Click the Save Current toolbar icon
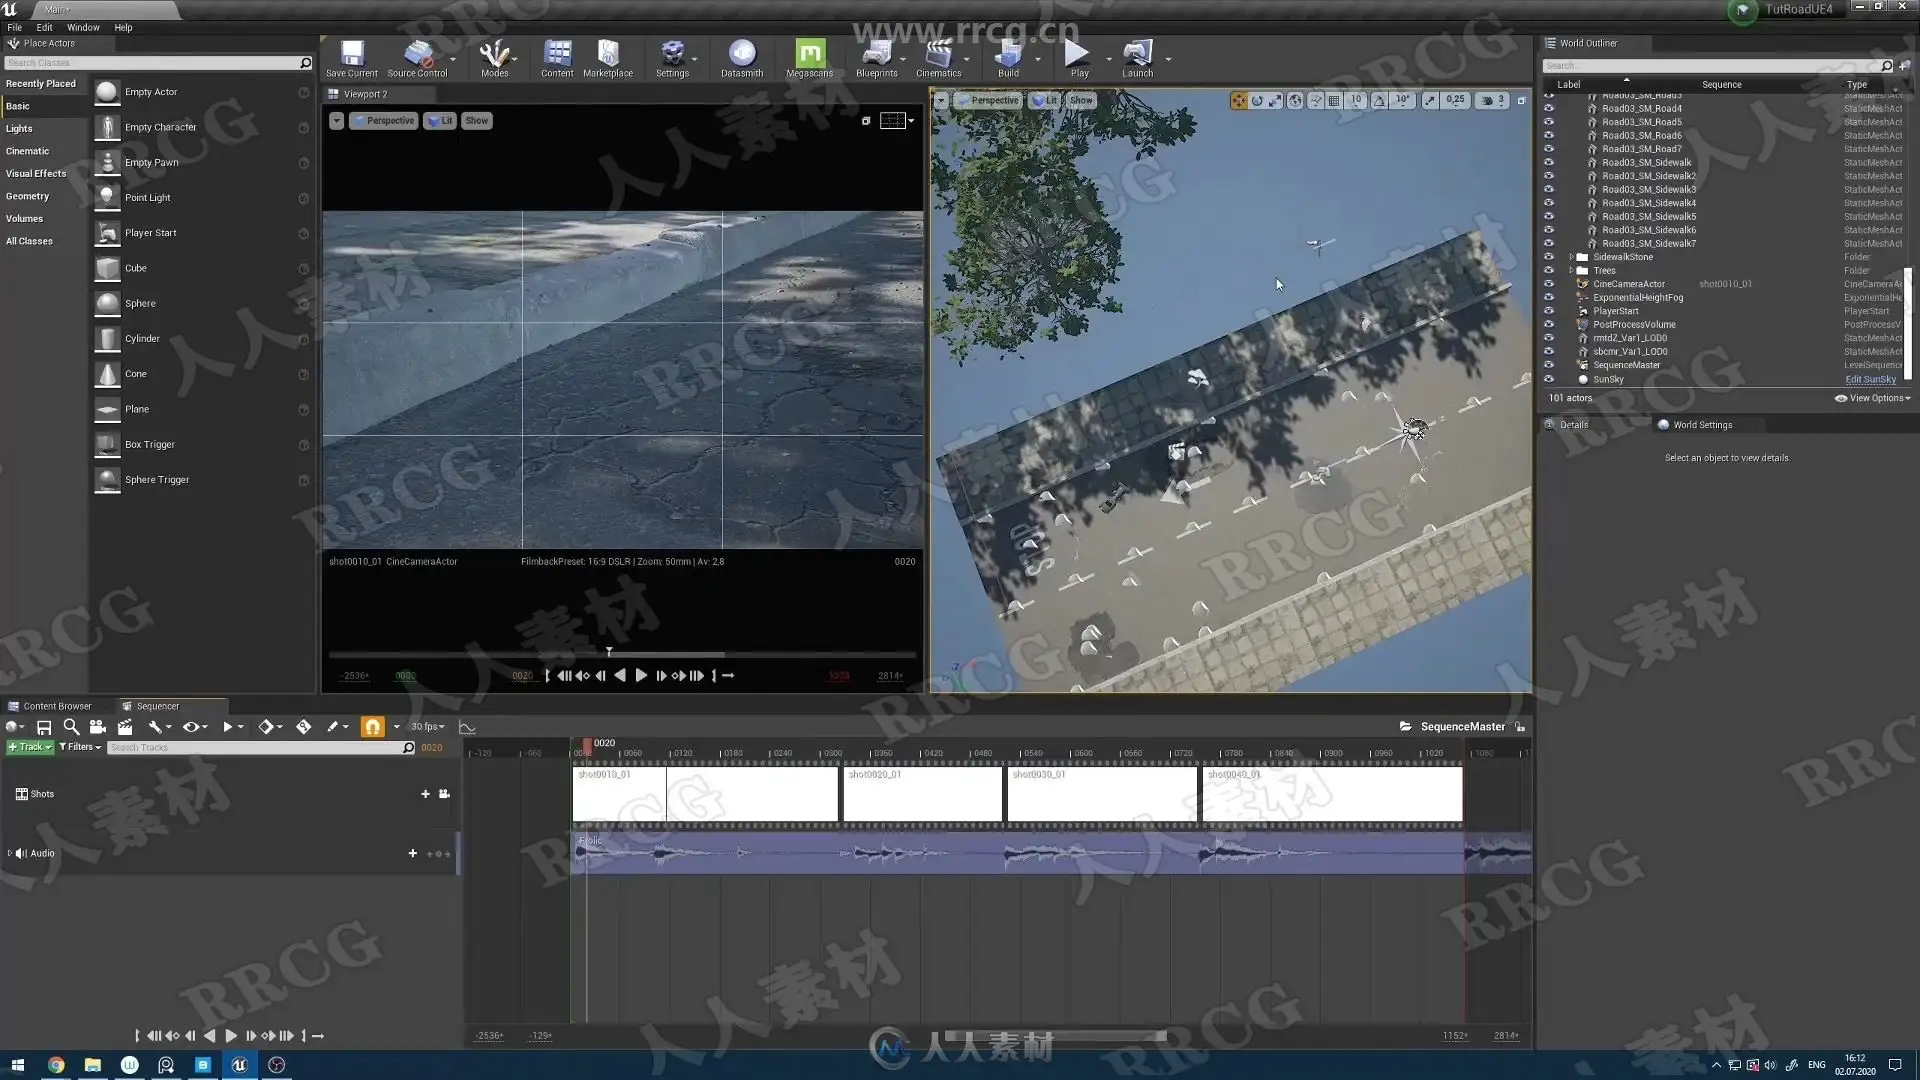The image size is (1920, 1080). click(352, 55)
